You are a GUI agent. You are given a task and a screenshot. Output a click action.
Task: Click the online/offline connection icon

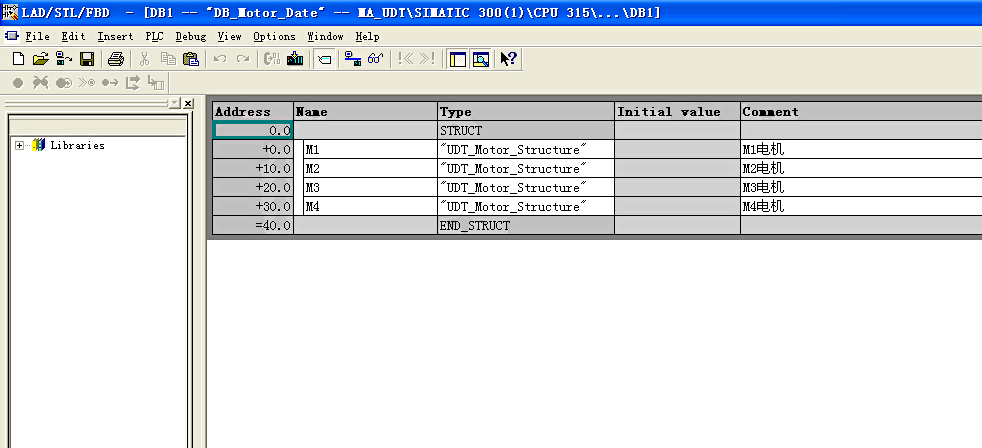353,60
